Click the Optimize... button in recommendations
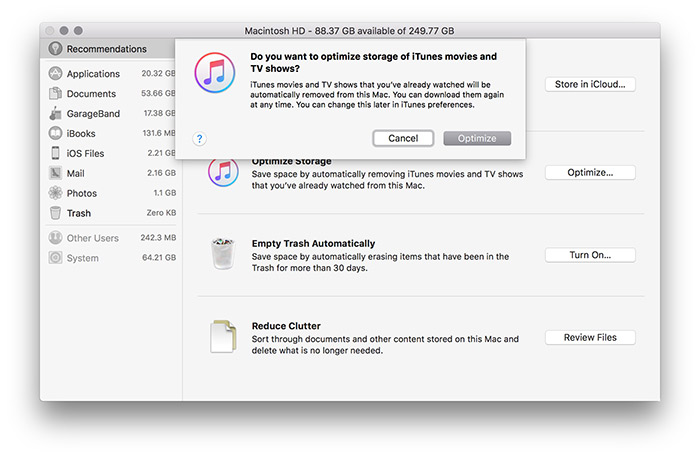Image resolution: width=700 pixels, height=458 pixels. tap(590, 173)
